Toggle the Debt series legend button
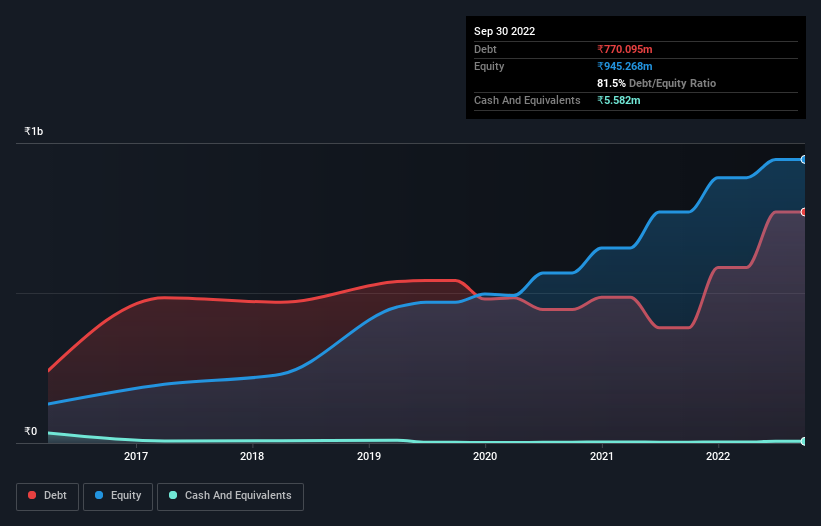821x526 pixels. (48, 496)
